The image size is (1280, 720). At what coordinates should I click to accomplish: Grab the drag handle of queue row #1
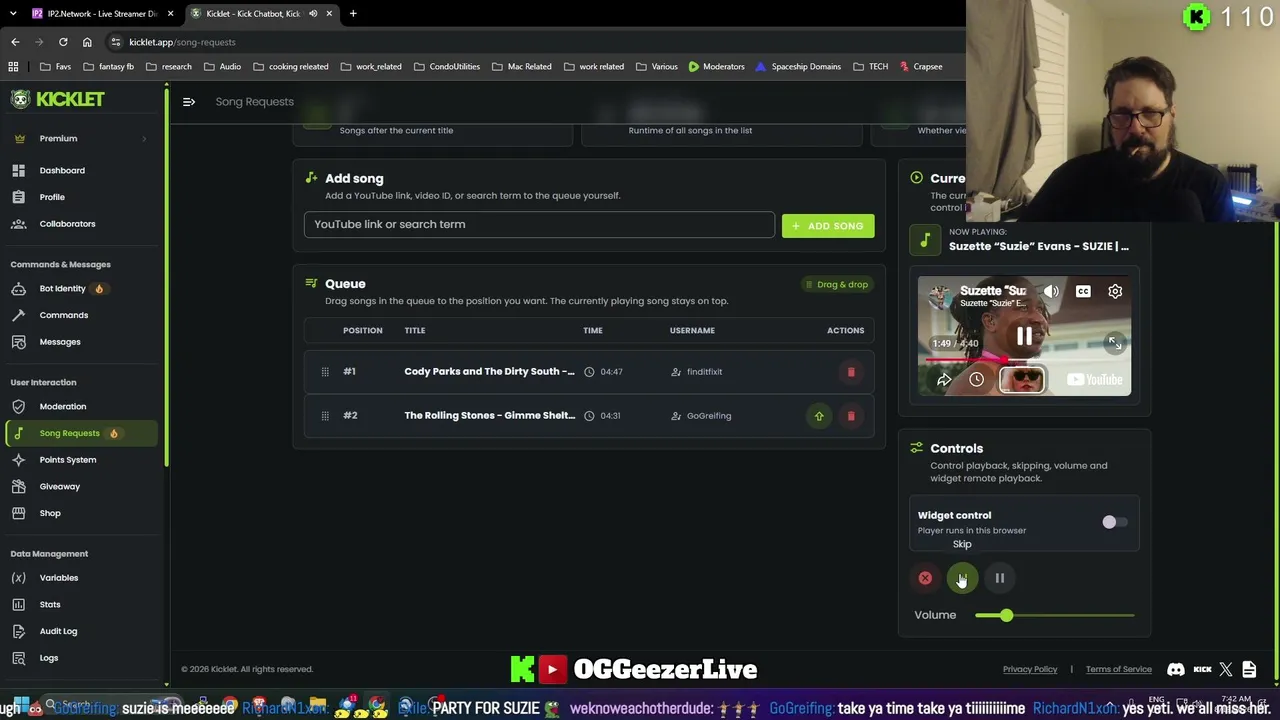coord(325,372)
